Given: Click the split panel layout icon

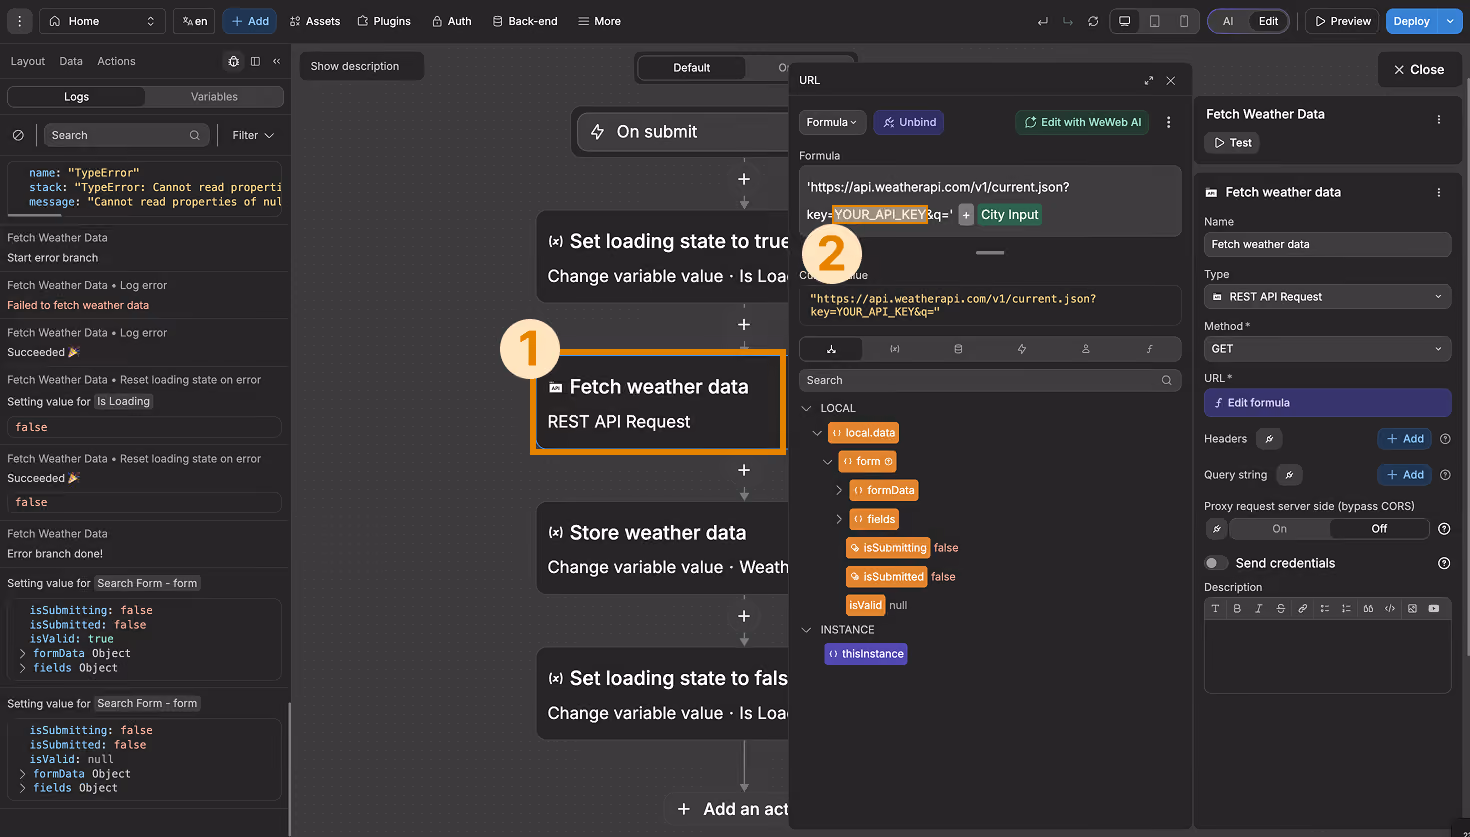Looking at the screenshot, I should pyautogui.click(x=255, y=61).
